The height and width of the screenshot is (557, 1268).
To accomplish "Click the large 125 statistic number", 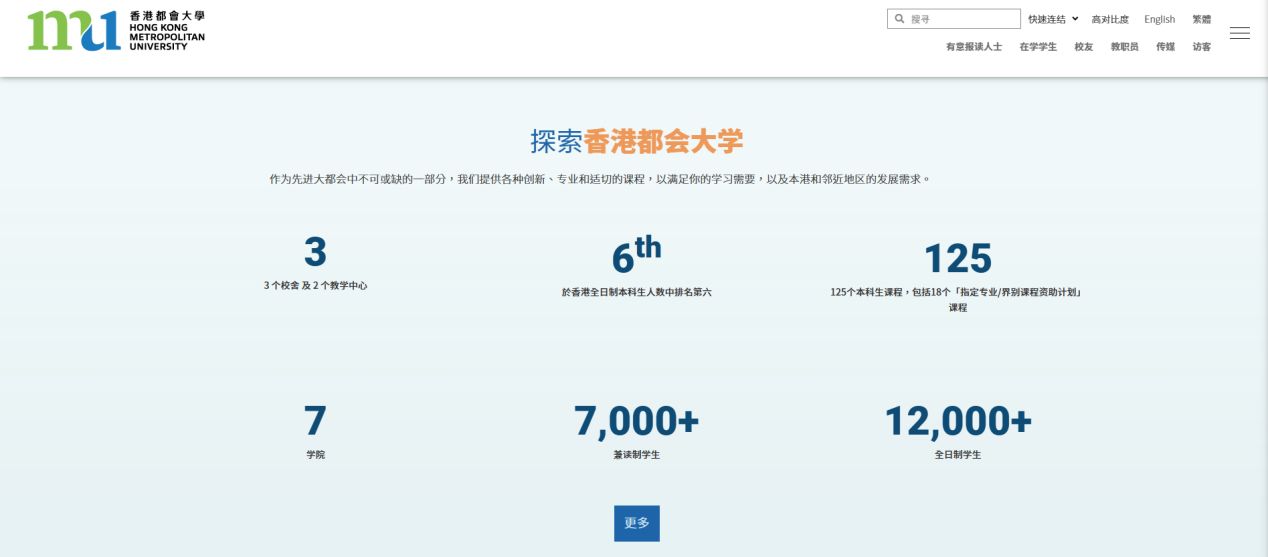I will 958,258.
